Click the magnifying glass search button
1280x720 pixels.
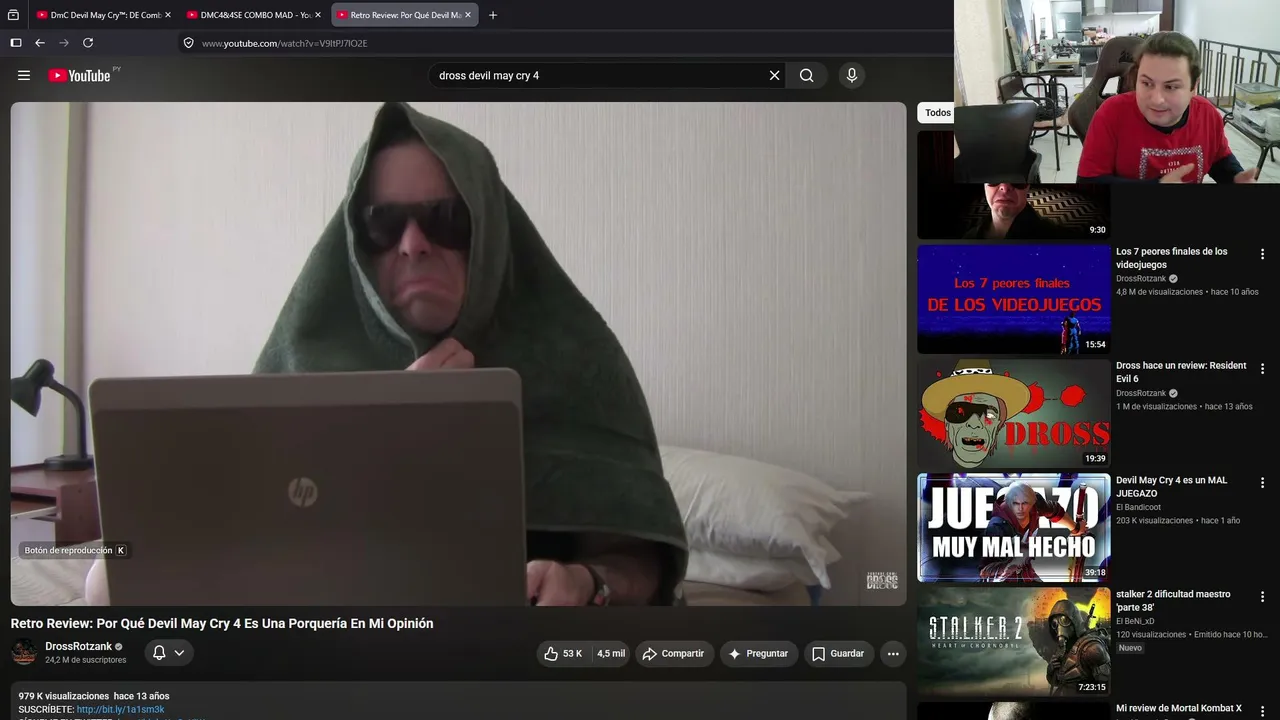click(806, 75)
